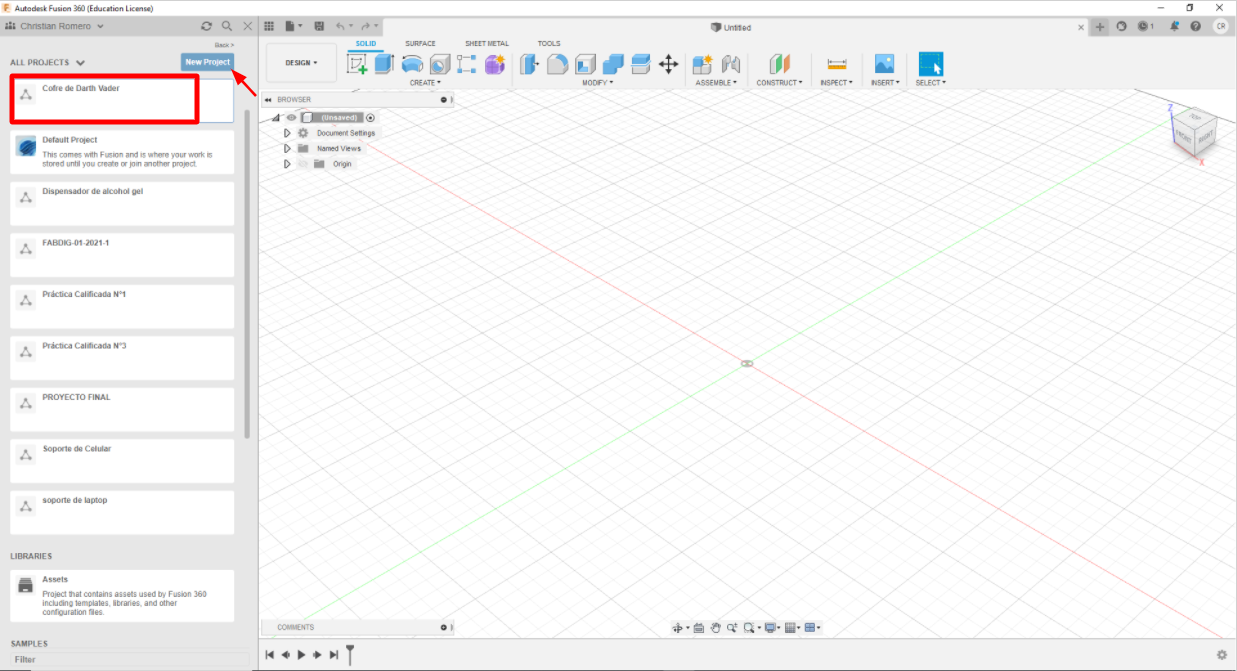This screenshot has width=1237, height=671.
Task: Activate the Move/Copy tool
Action: point(668,64)
